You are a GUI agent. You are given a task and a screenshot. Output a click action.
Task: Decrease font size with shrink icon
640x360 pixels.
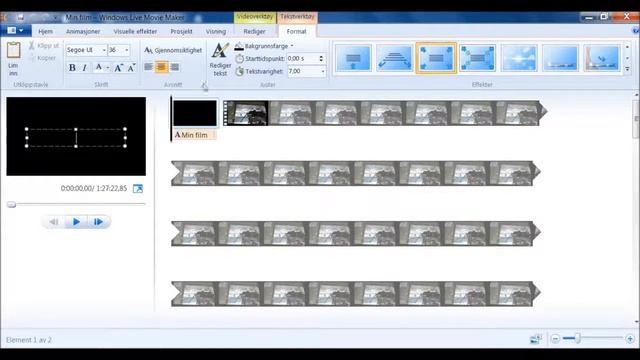(x=131, y=67)
